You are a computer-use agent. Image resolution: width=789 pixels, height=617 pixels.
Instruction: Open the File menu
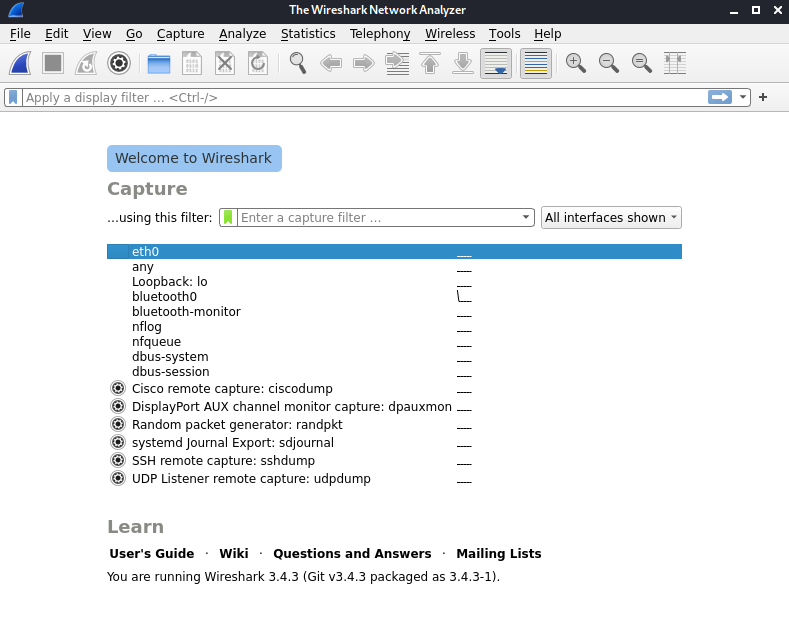coord(20,34)
